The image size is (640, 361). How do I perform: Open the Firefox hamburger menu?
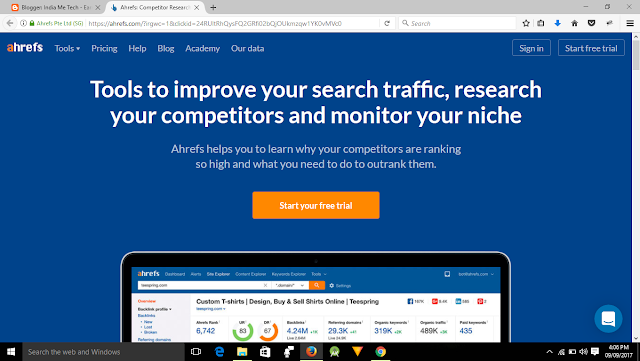point(630,23)
